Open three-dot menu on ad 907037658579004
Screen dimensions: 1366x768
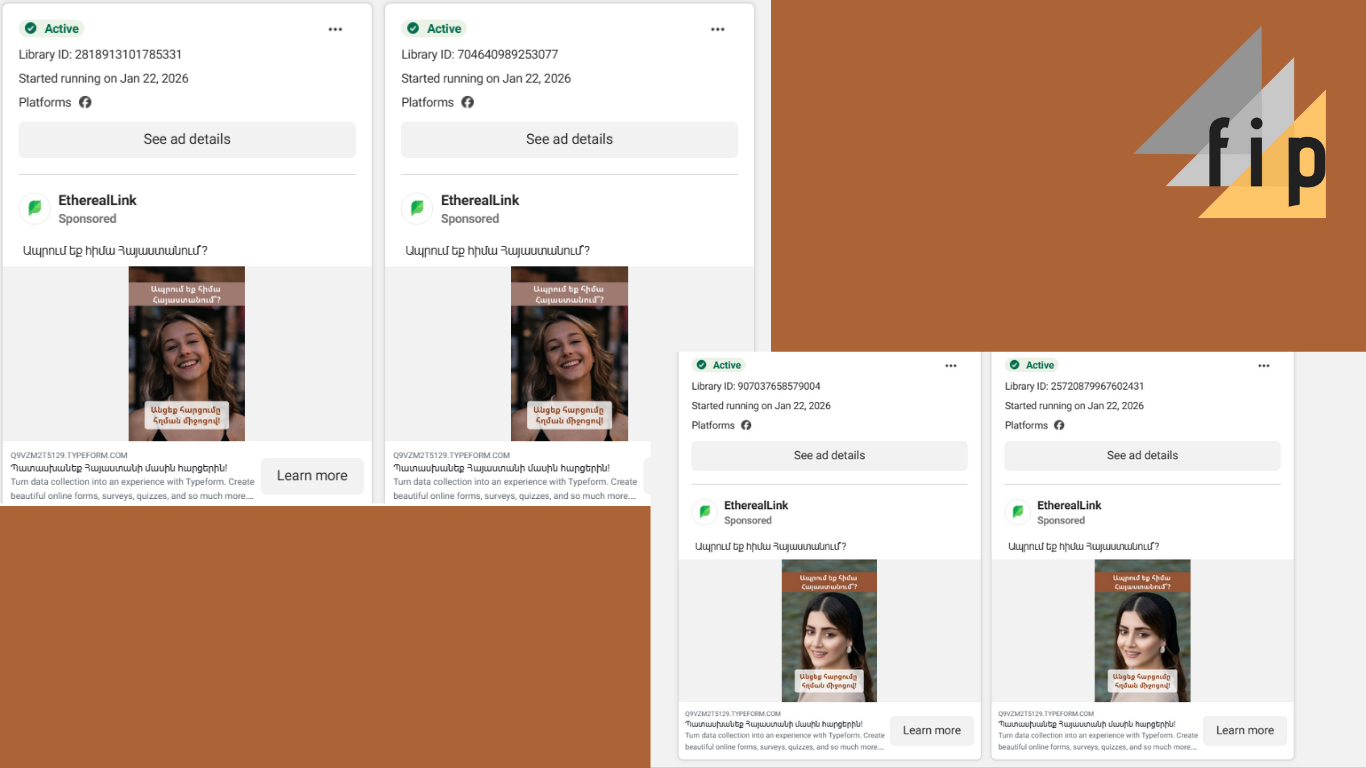coord(951,366)
